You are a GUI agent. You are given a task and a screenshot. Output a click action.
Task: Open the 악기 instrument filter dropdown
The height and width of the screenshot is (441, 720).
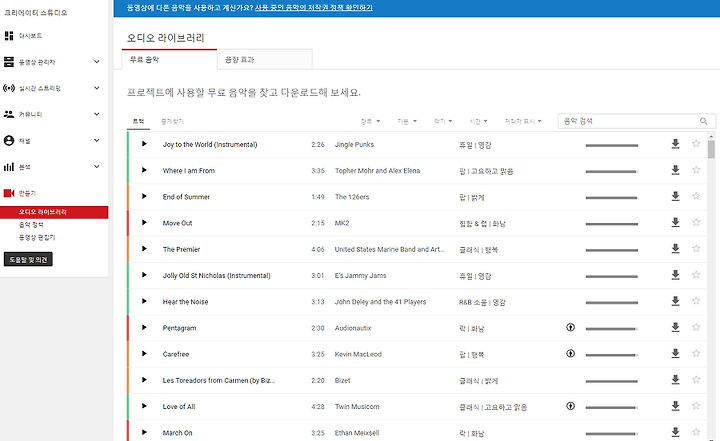pyautogui.click(x=443, y=121)
